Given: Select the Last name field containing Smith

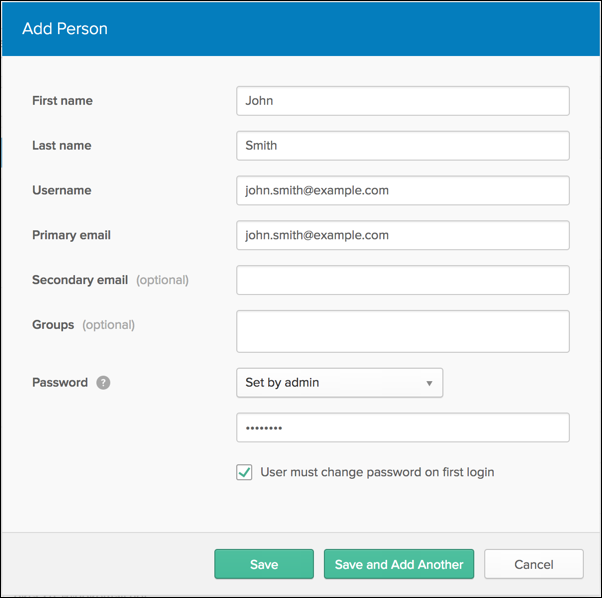Looking at the screenshot, I should coord(403,146).
